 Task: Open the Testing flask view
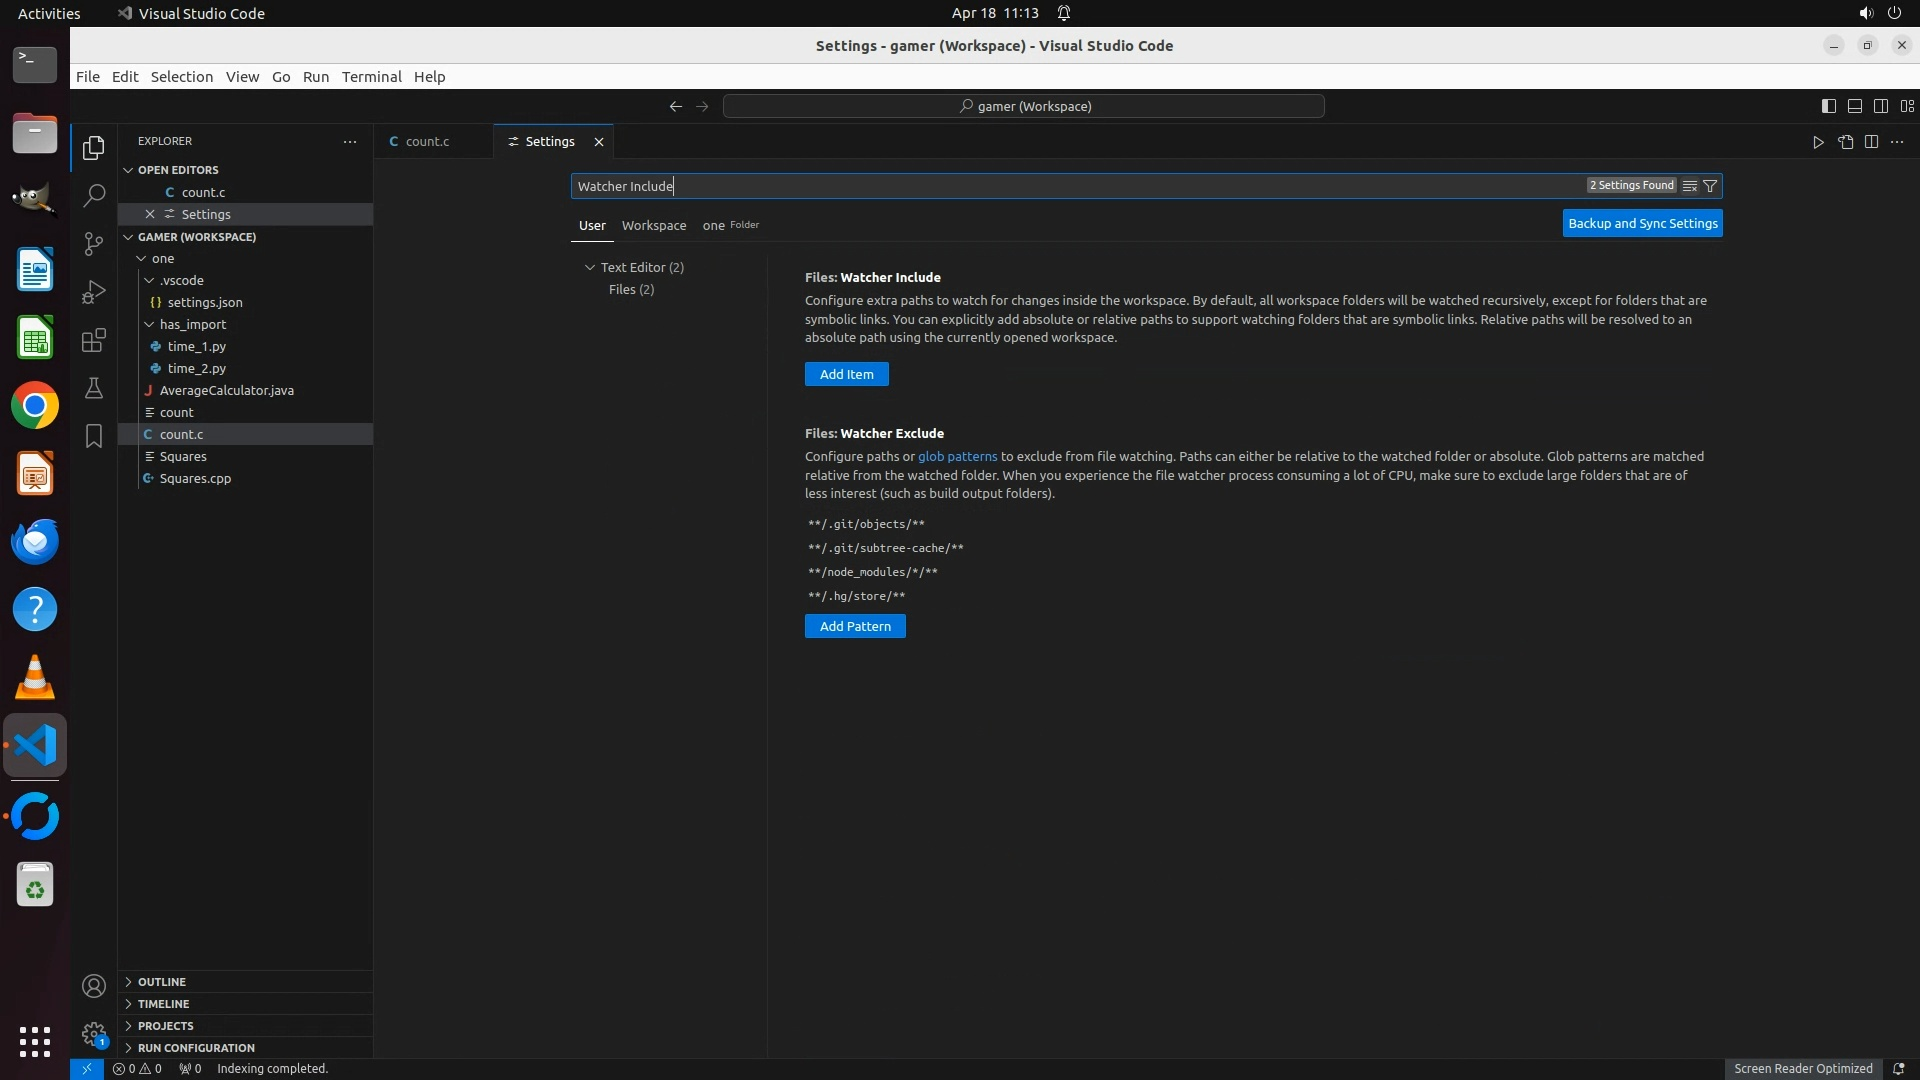pos(93,389)
